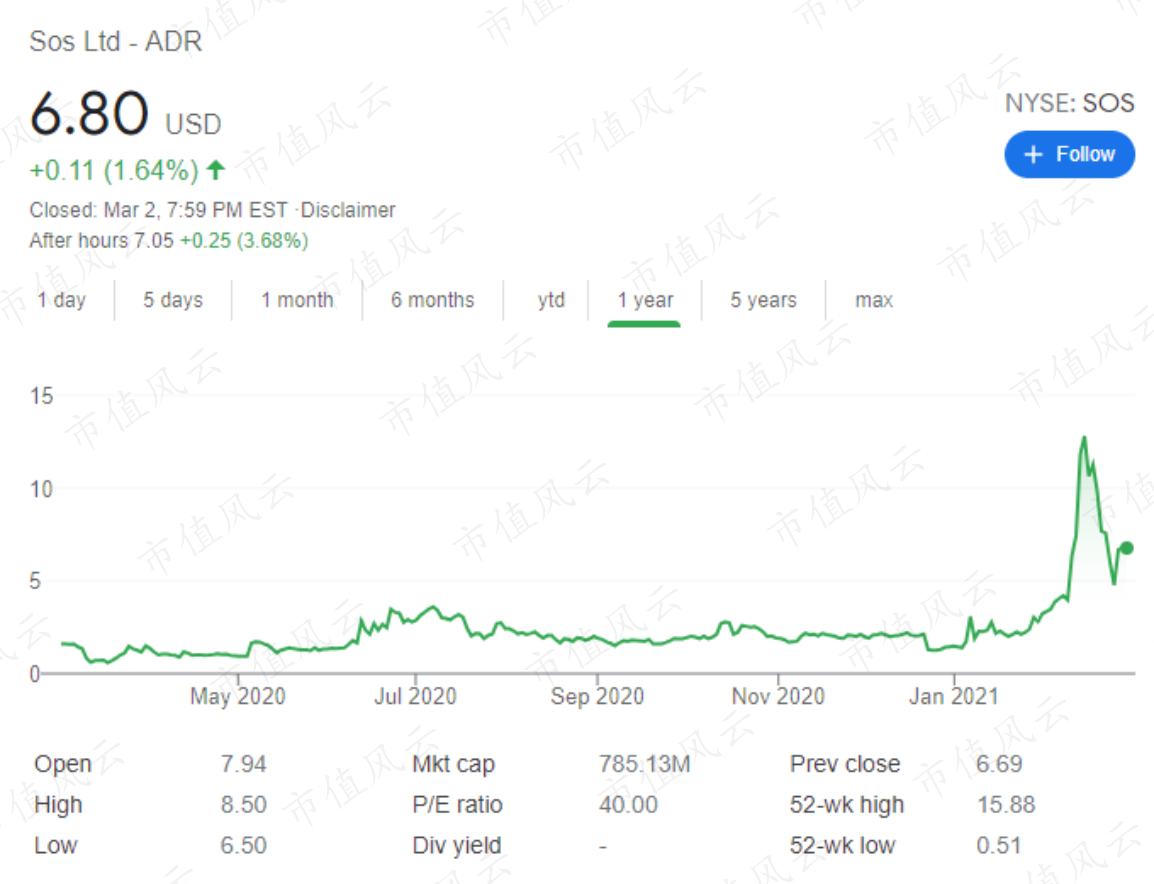Click the 15 y-axis label

pyautogui.click(x=41, y=396)
